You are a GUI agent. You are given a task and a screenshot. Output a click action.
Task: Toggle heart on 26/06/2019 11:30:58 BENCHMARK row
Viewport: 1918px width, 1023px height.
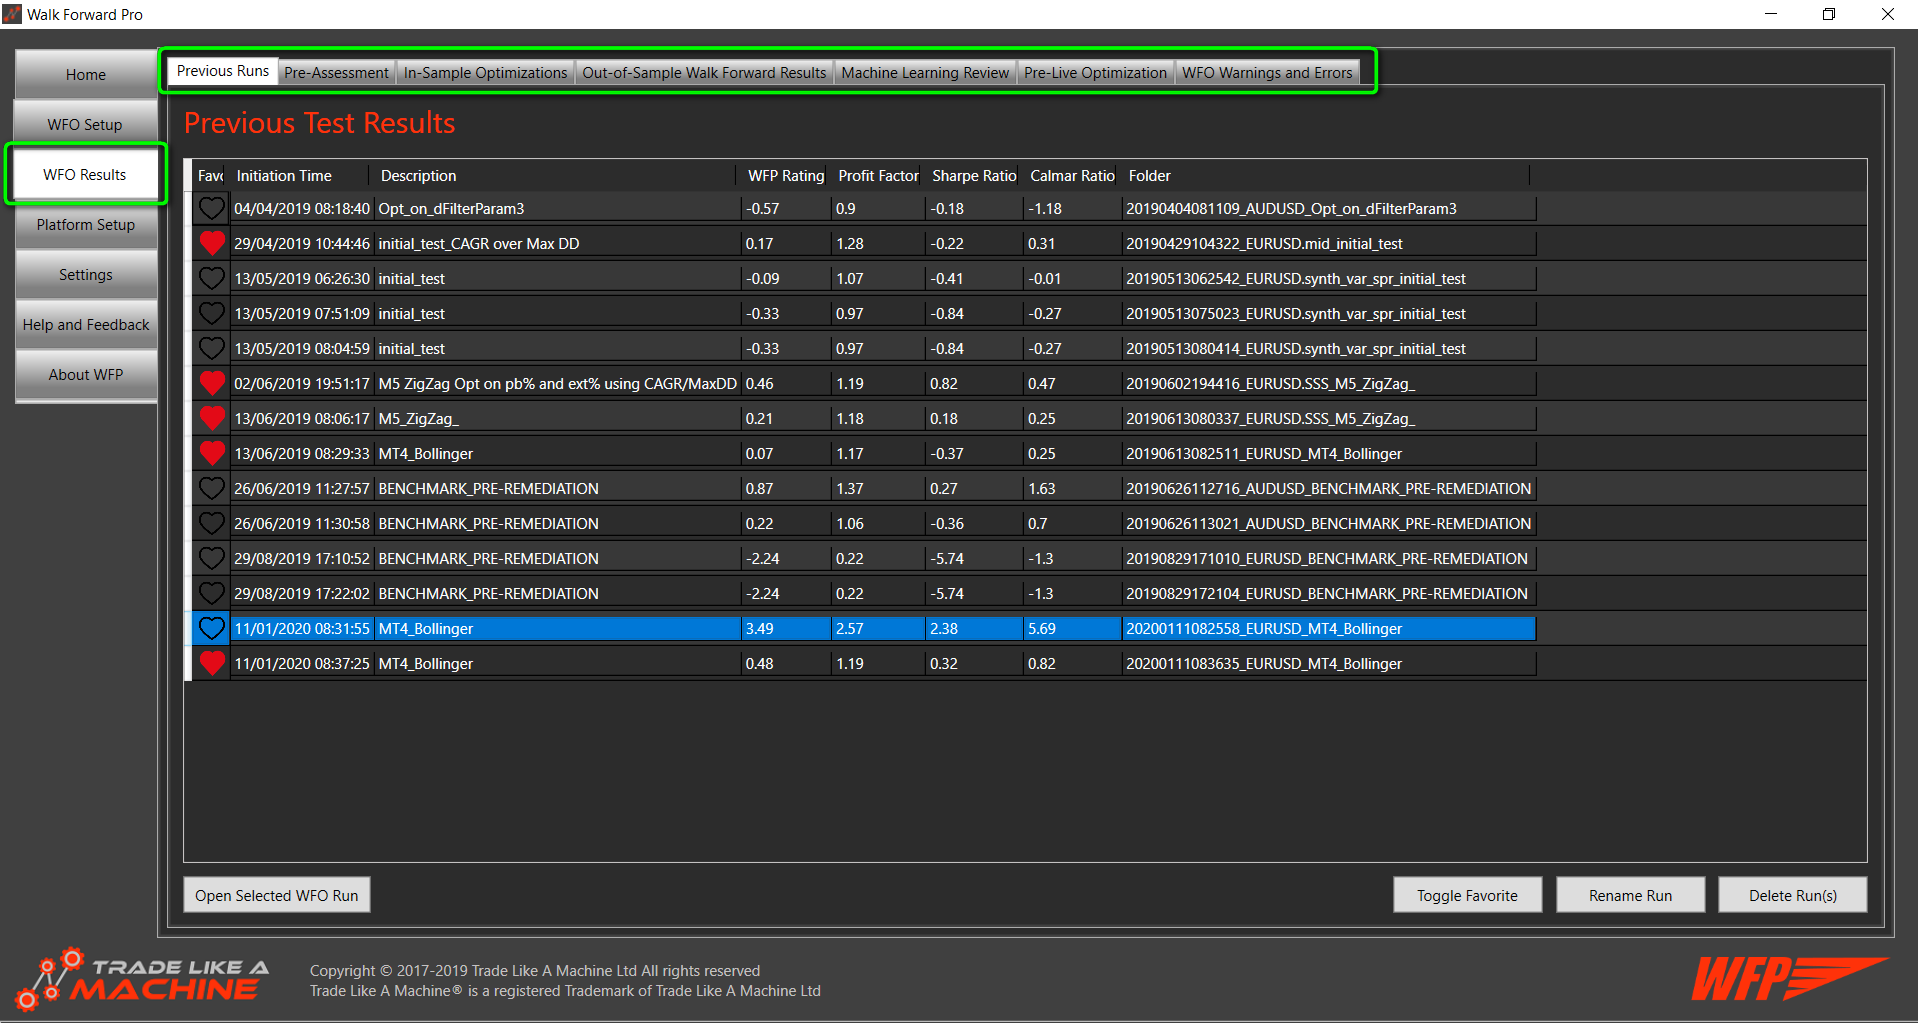coord(211,524)
